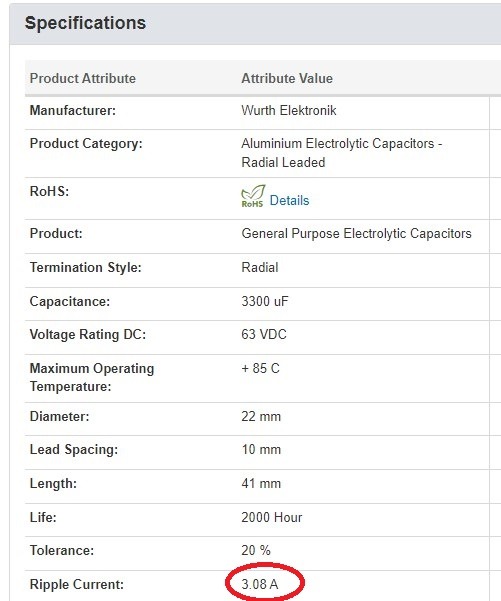
Task: Click the 63 VDC voltage rating value
Action: pos(264,334)
